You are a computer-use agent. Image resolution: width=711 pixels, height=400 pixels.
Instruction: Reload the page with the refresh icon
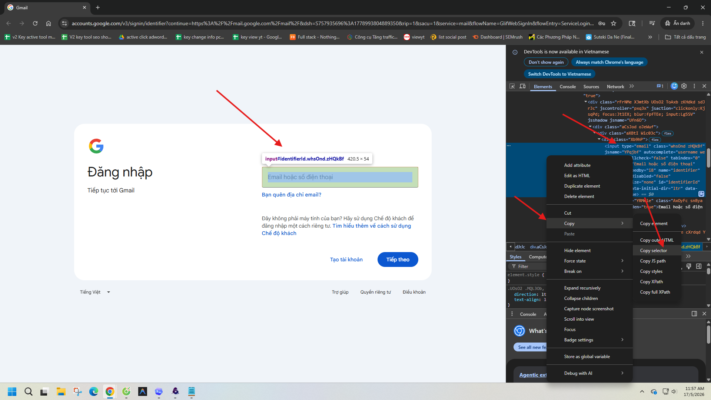(35, 23)
